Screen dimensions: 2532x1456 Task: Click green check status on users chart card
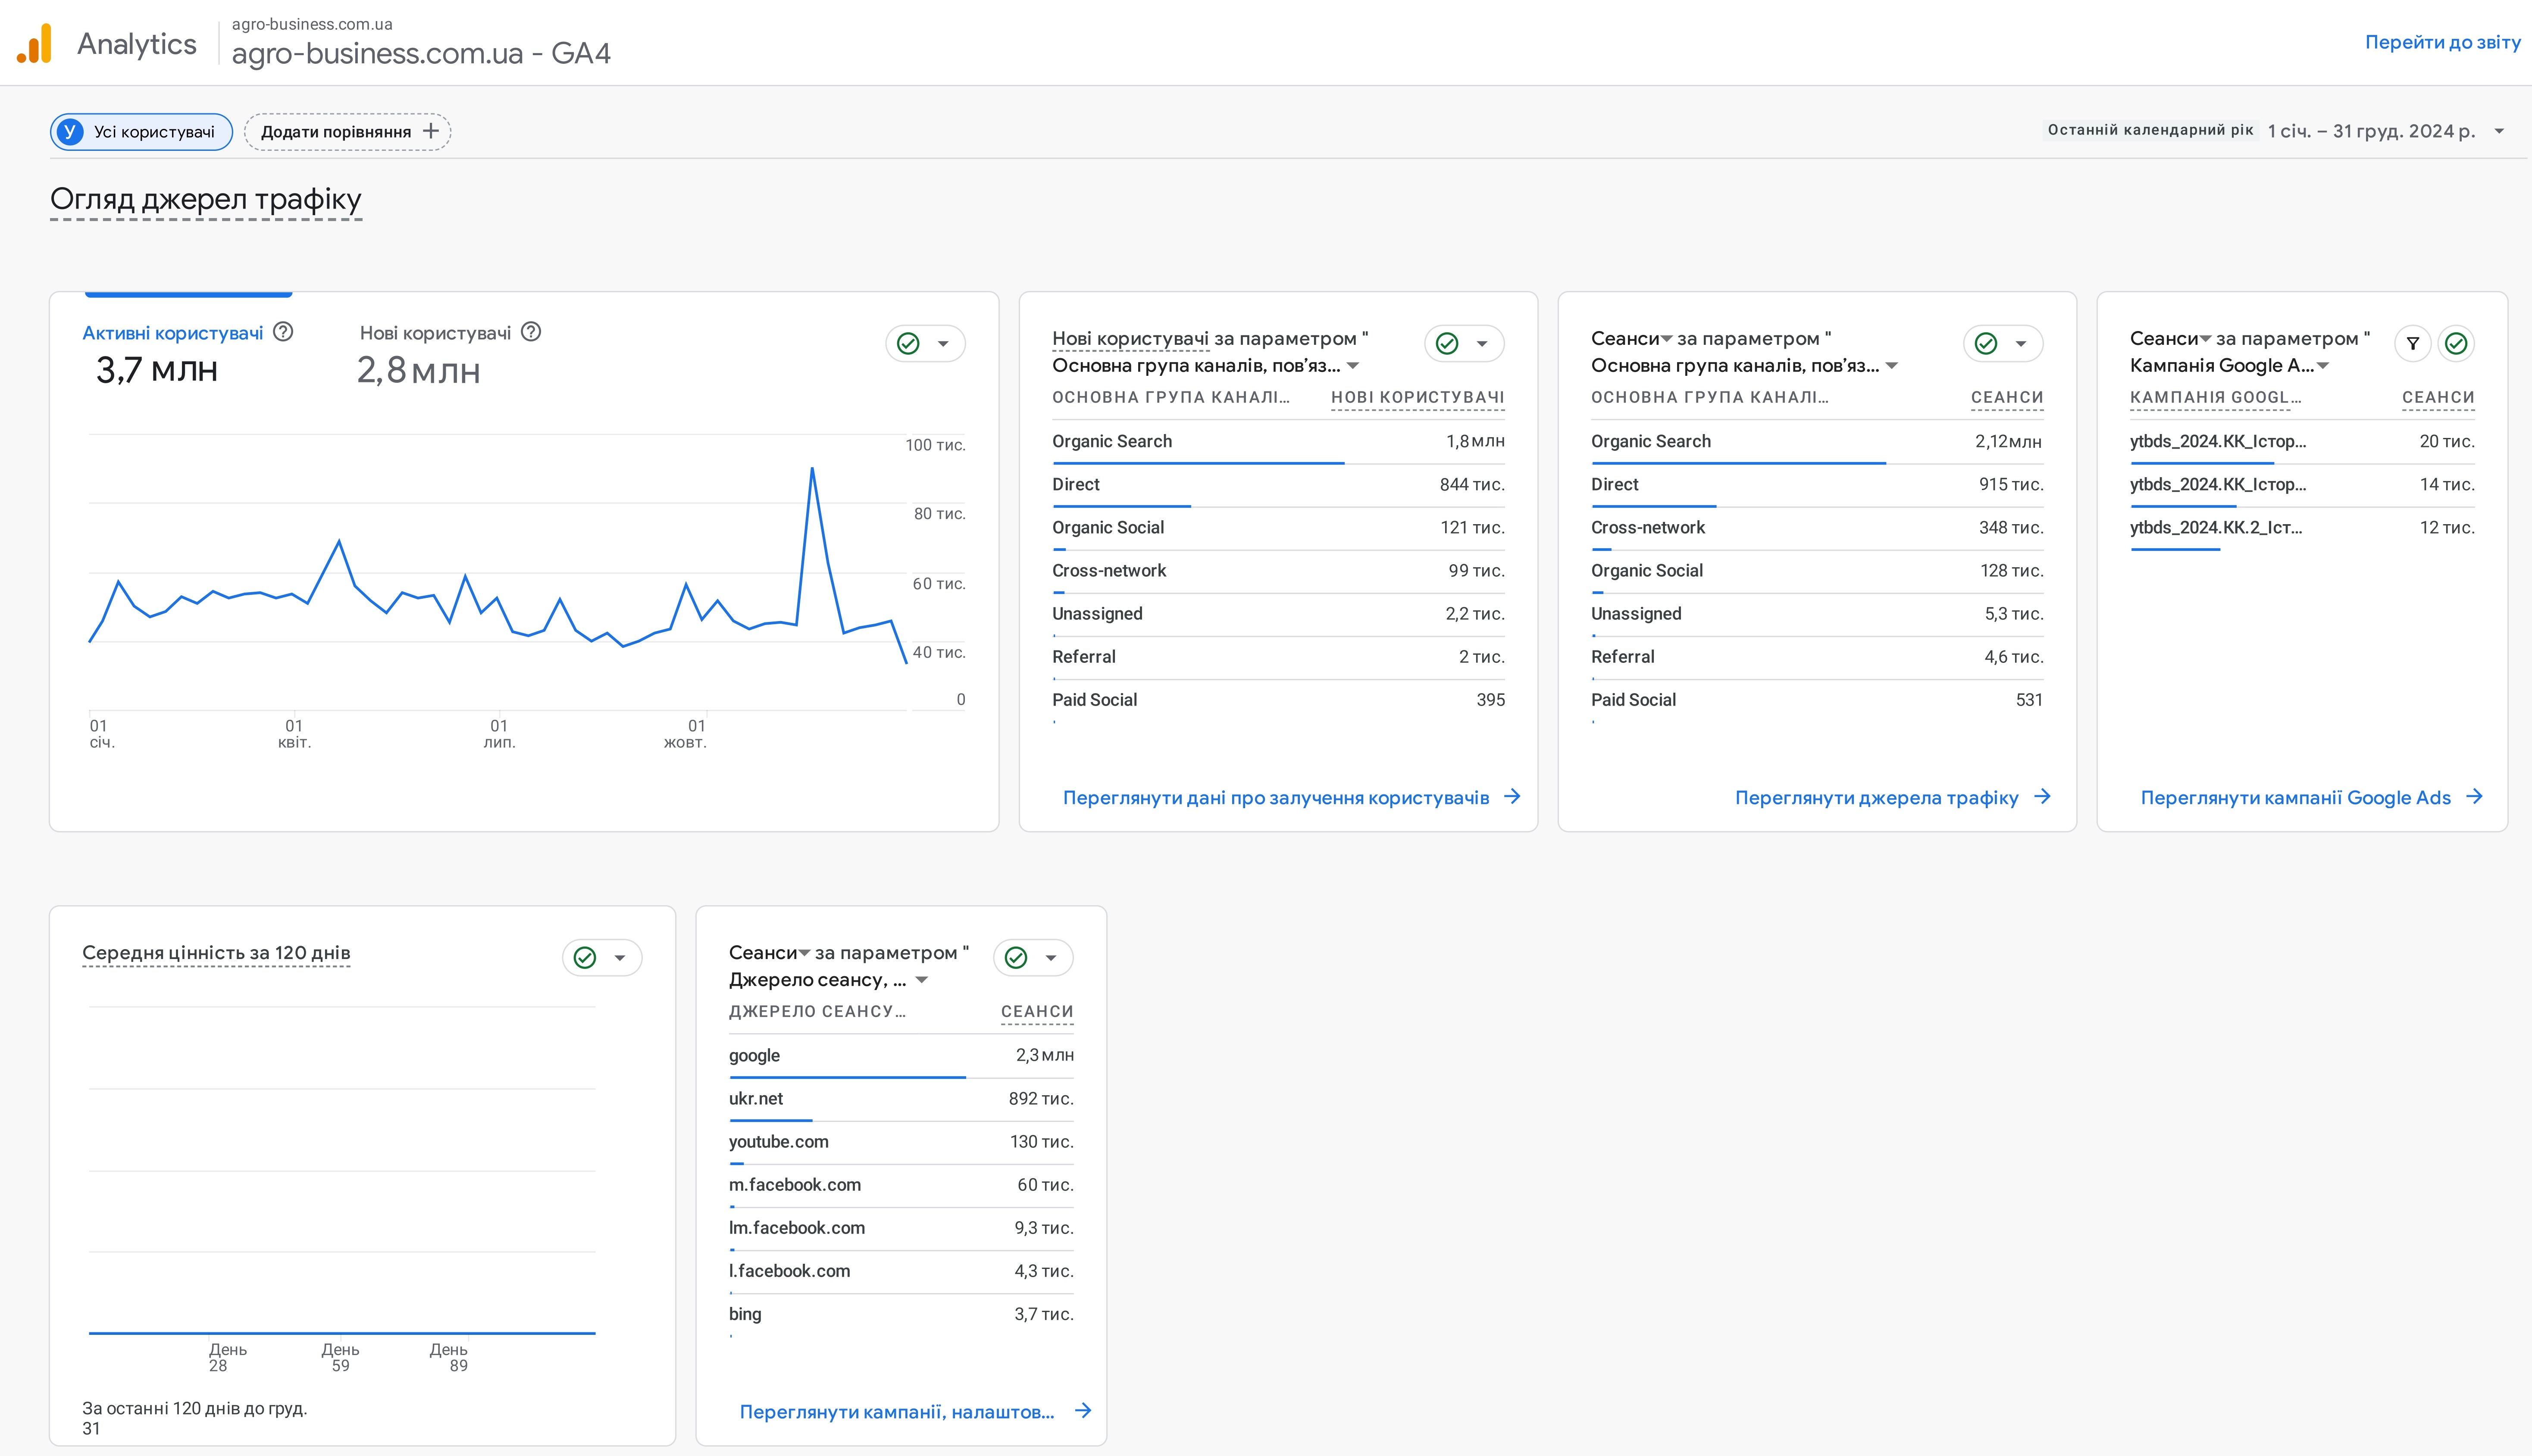[x=908, y=344]
